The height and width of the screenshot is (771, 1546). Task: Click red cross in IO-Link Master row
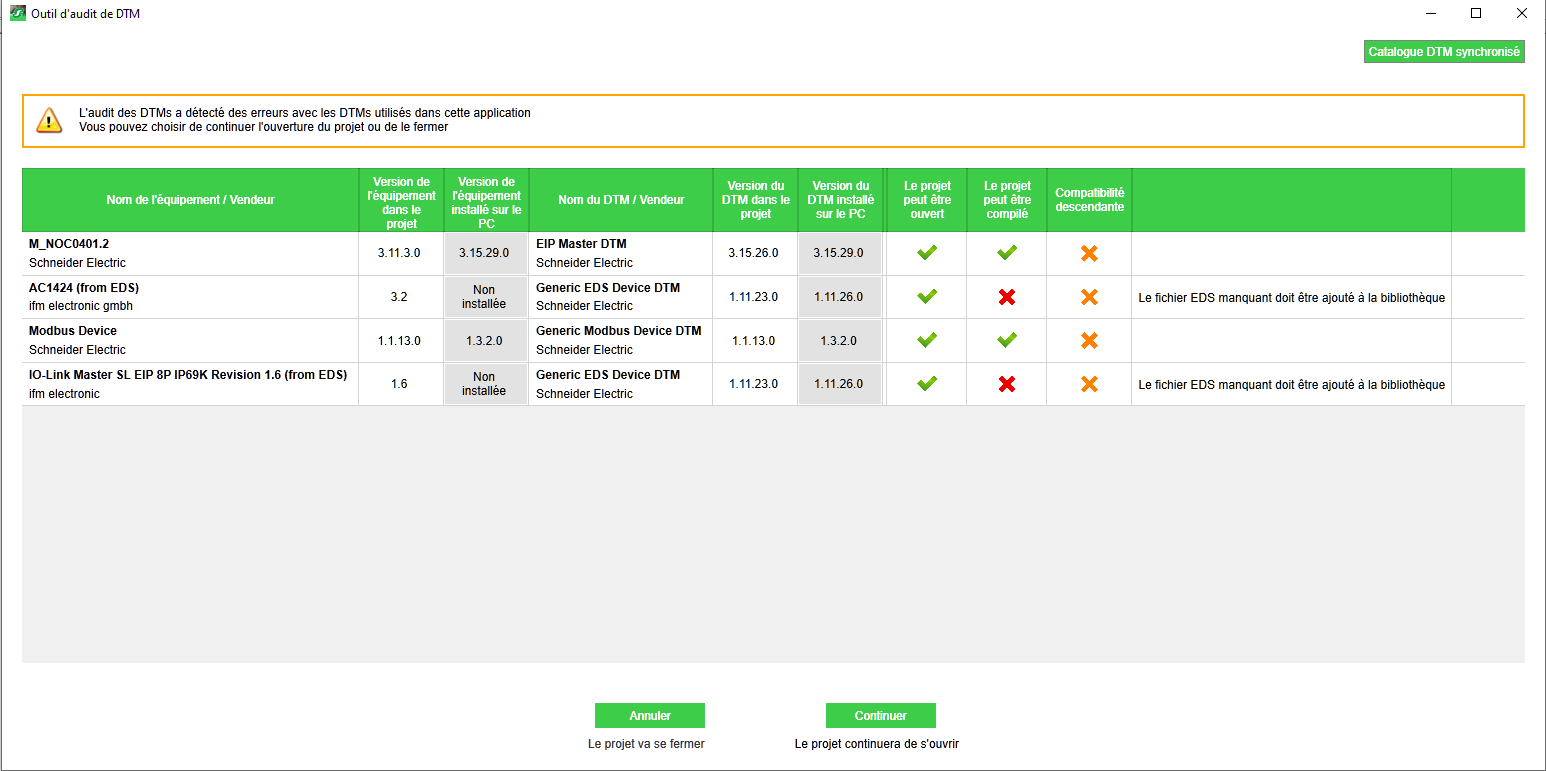pyautogui.click(x=1007, y=384)
